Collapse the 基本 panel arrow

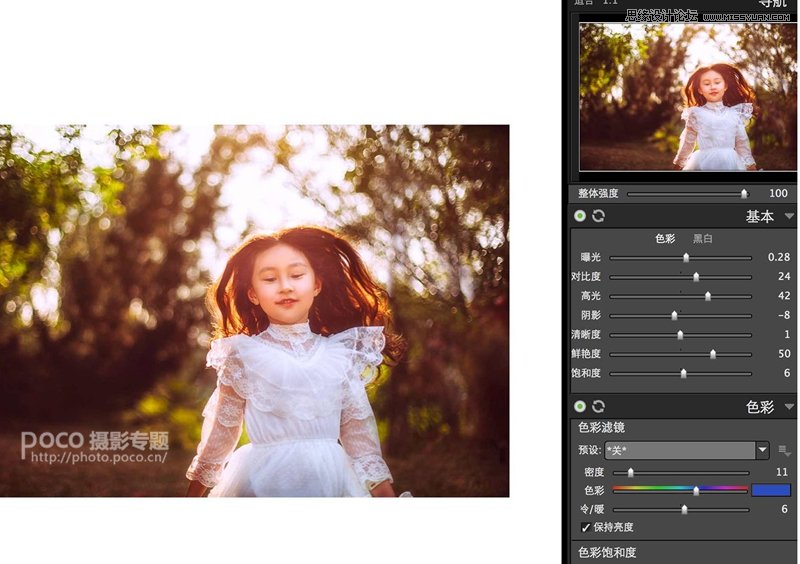(x=789, y=216)
